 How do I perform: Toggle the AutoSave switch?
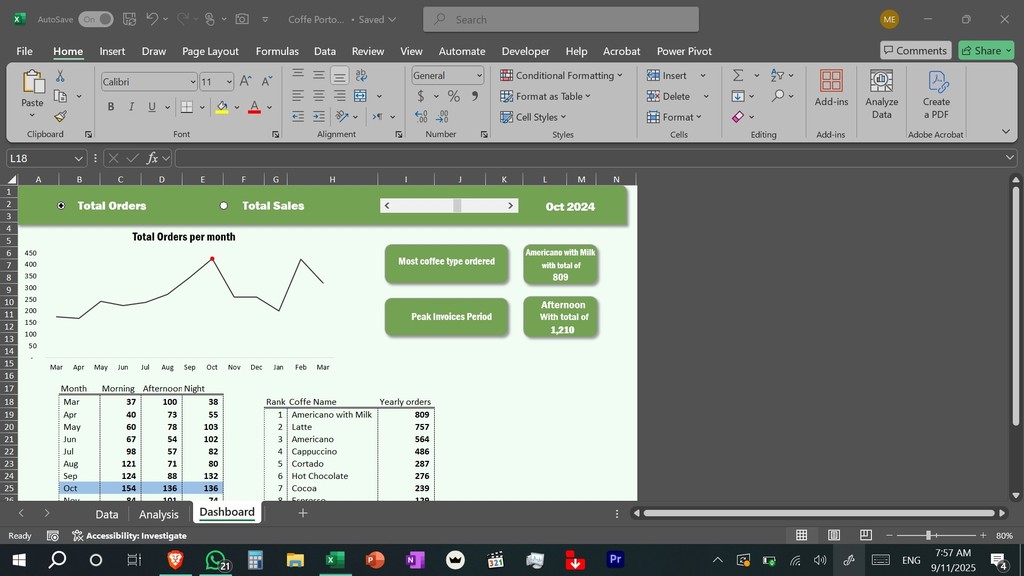coord(95,19)
